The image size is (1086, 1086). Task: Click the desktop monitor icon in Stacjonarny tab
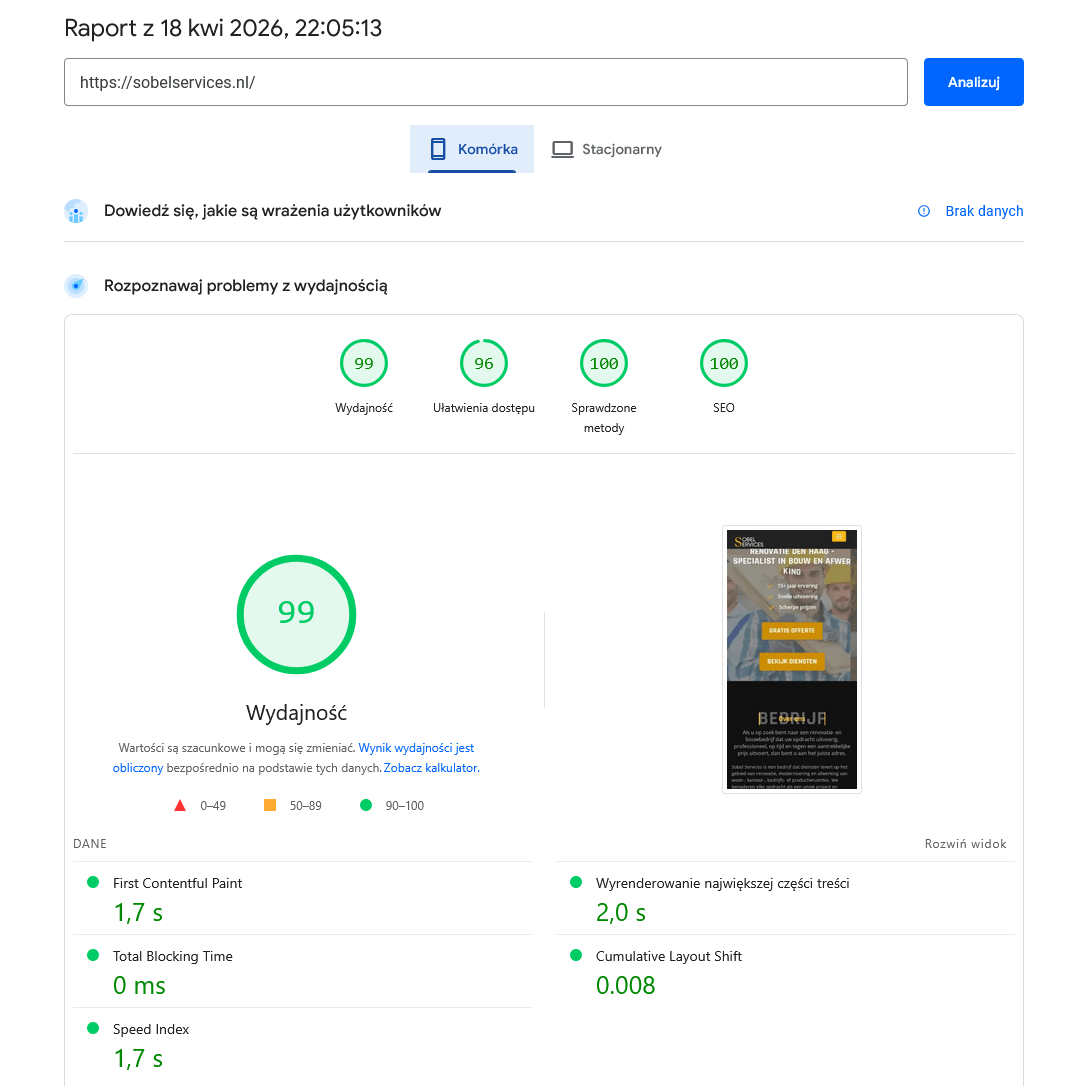(563, 149)
